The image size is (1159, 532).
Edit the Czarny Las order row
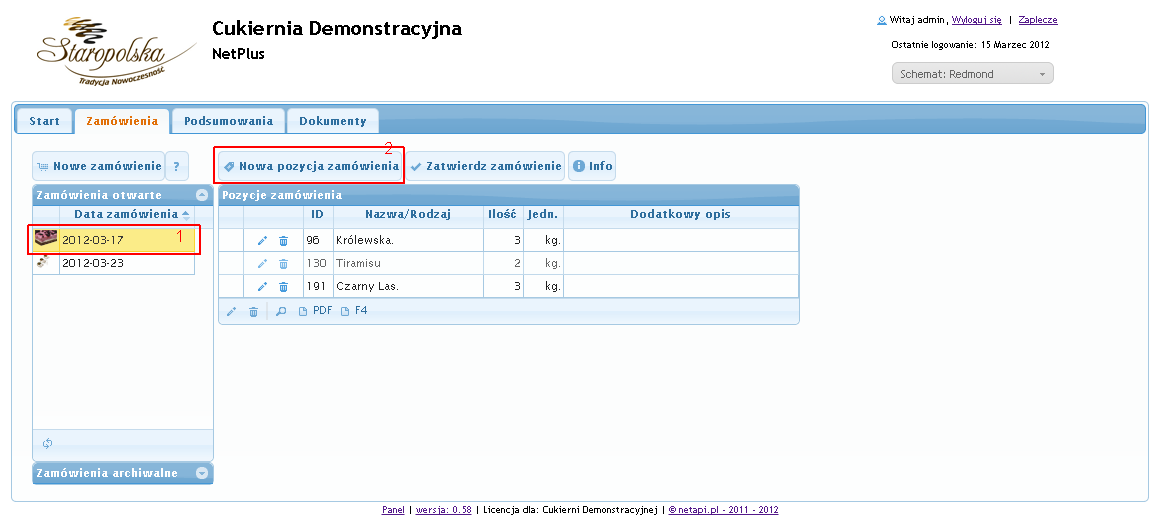pos(262,287)
